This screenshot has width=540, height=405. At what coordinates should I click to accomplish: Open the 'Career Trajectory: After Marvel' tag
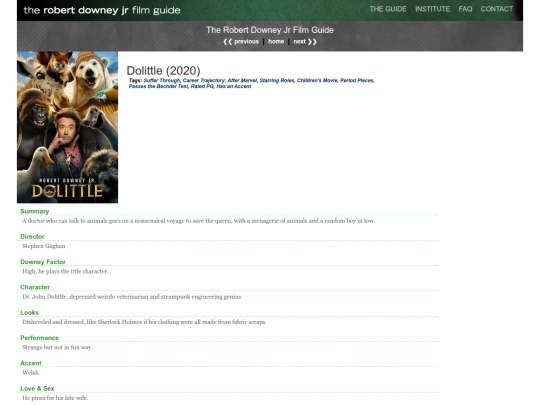(220, 81)
